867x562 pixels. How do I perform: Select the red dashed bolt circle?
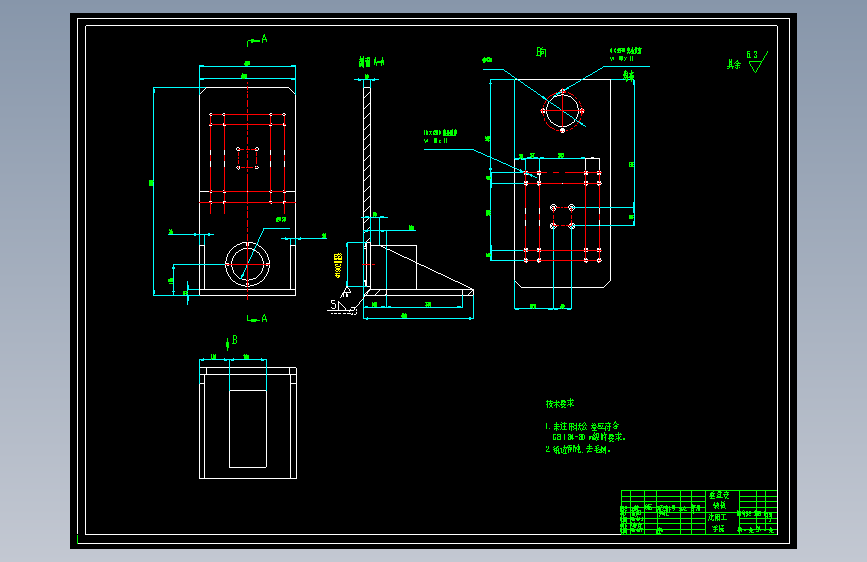[x=562, y=111]
